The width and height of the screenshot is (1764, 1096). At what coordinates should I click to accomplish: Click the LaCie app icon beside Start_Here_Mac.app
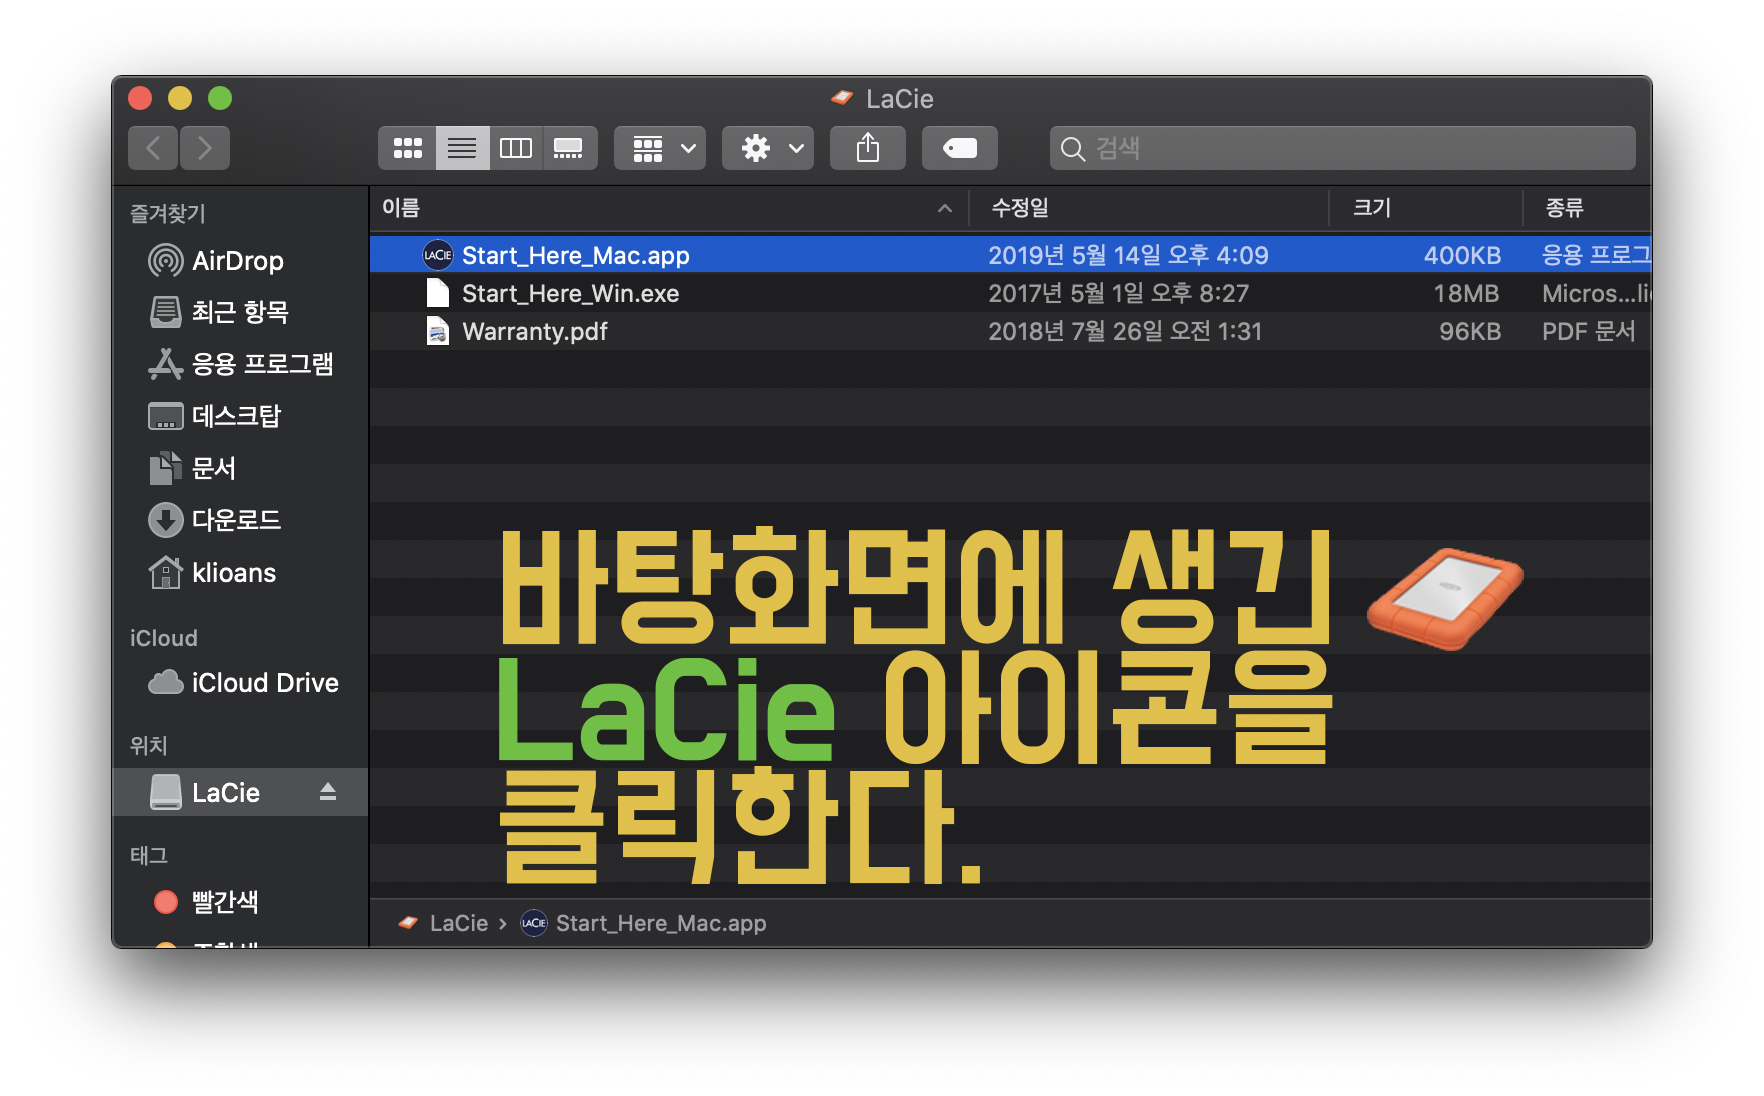(x=438, y=255)
